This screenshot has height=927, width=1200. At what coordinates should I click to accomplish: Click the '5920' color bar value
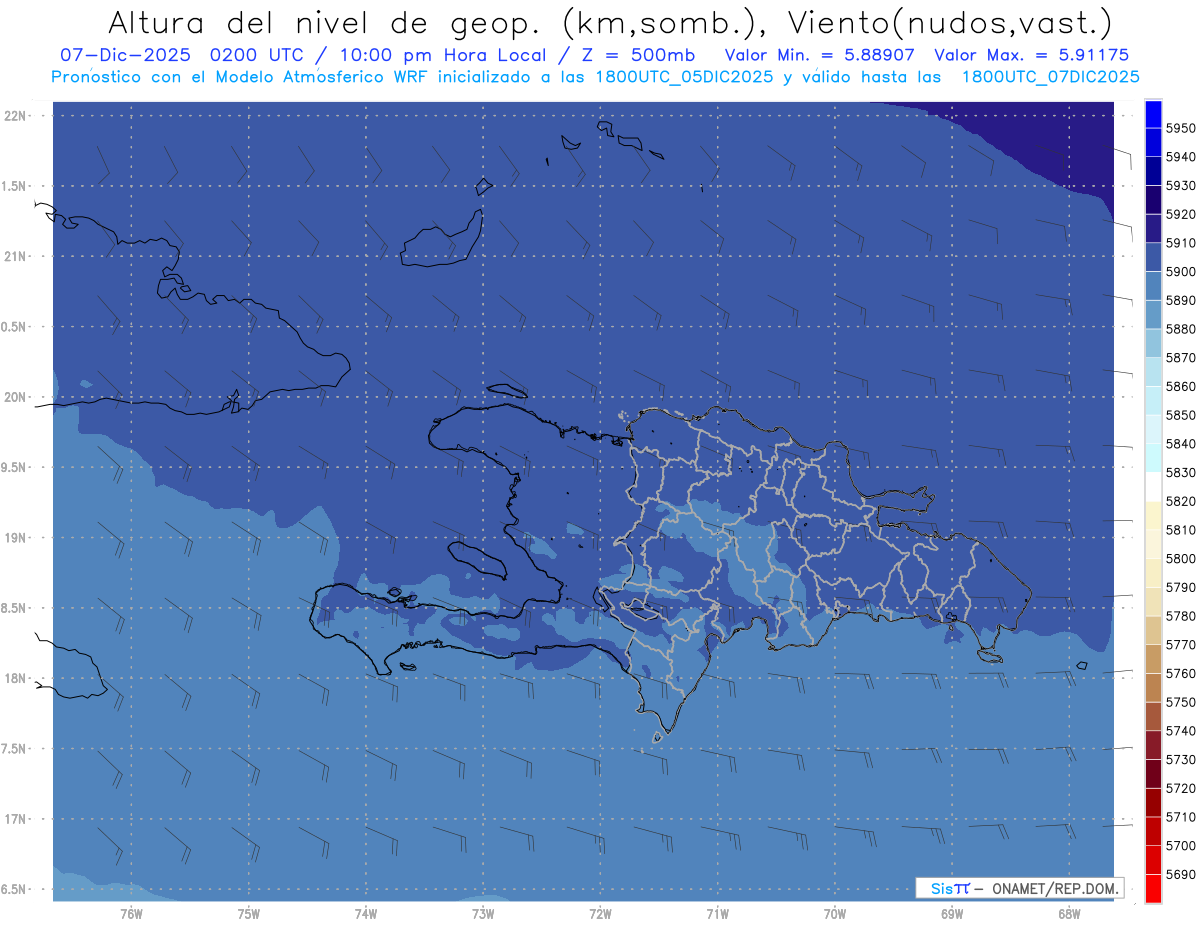(1181, 215)
